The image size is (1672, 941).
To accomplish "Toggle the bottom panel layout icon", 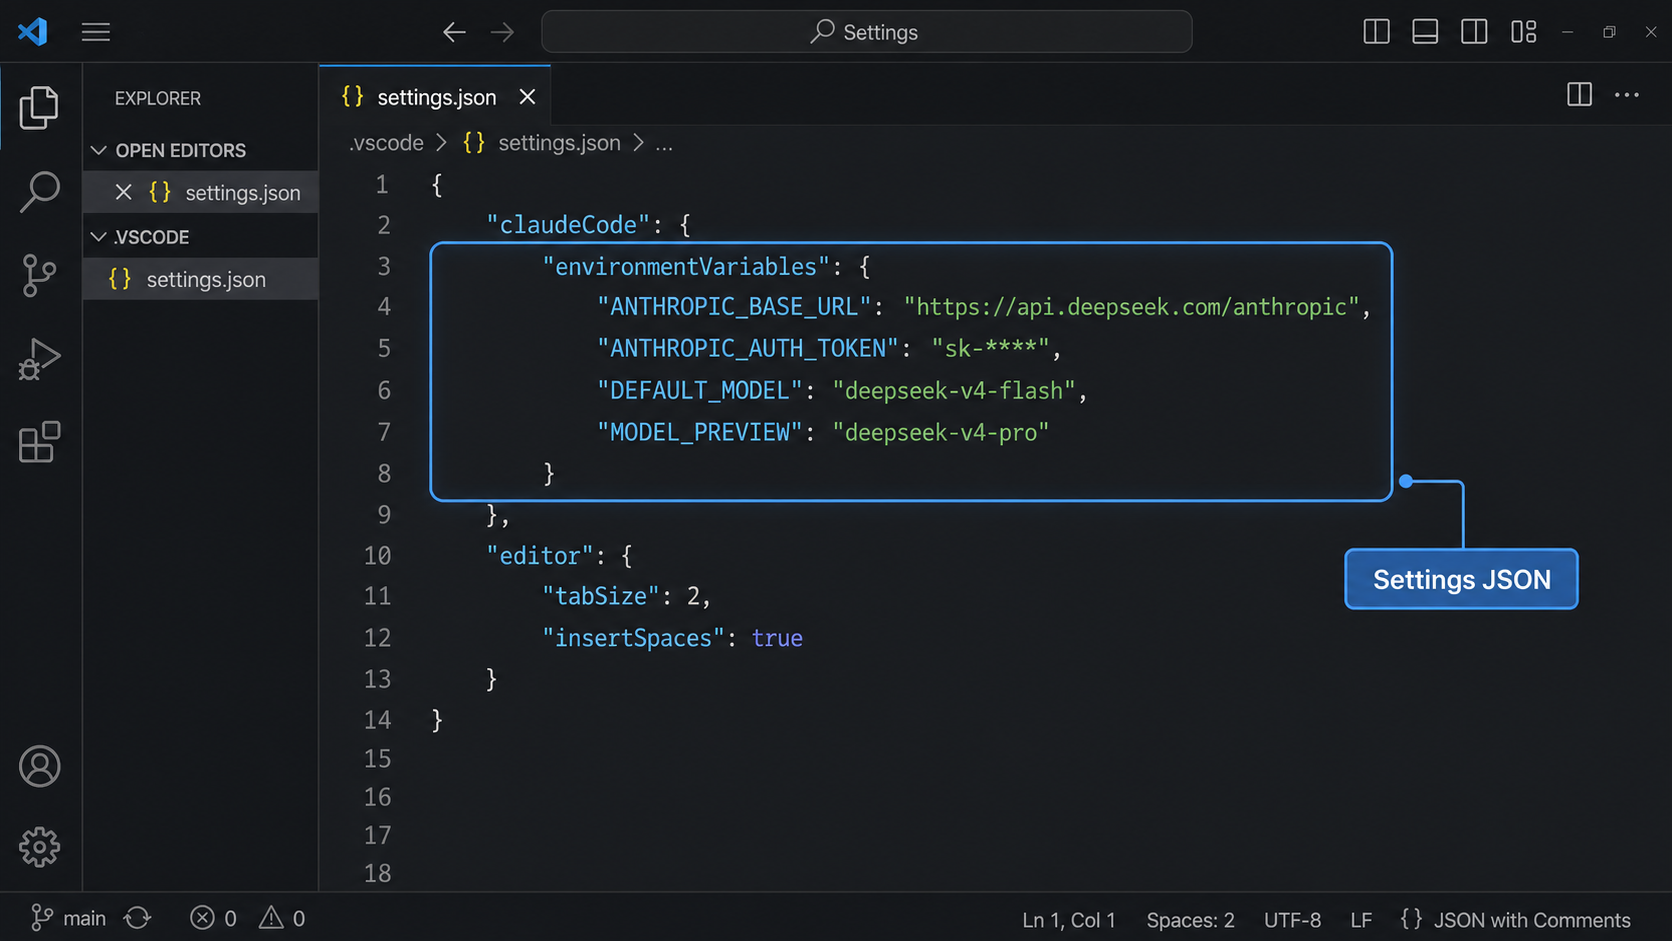I will 1425,32.
